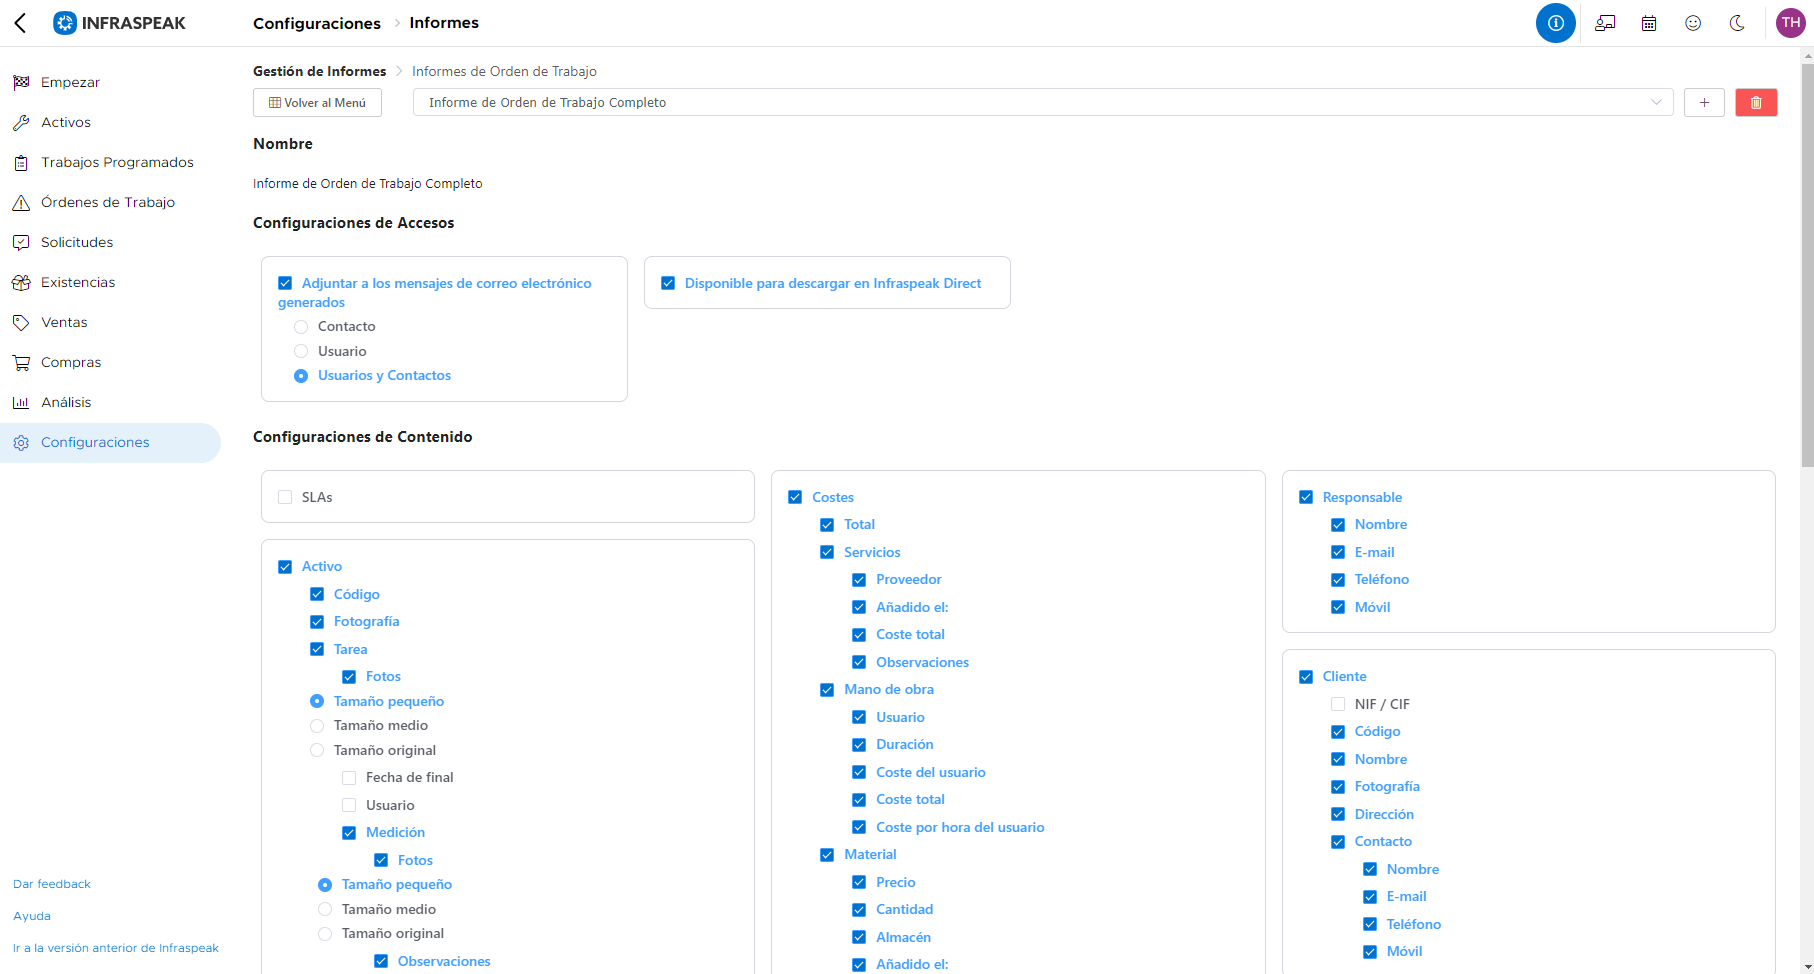The width and height of the screenshot is (1814, 974).
Task: Open Existencias menu item
Action: pyautogui.click(x=110, y=282)
